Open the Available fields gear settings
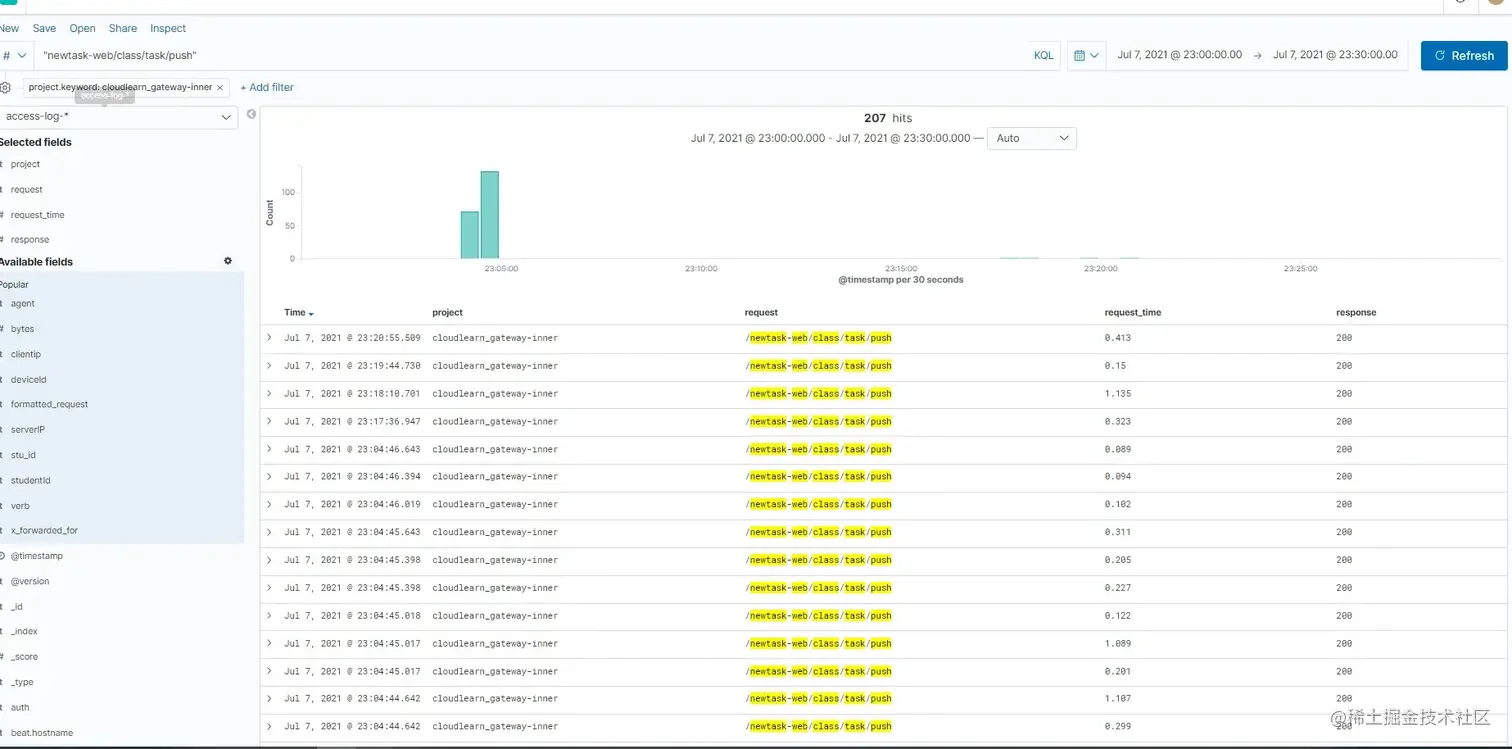Viewport: 1512px width, 749px height. 228,261
